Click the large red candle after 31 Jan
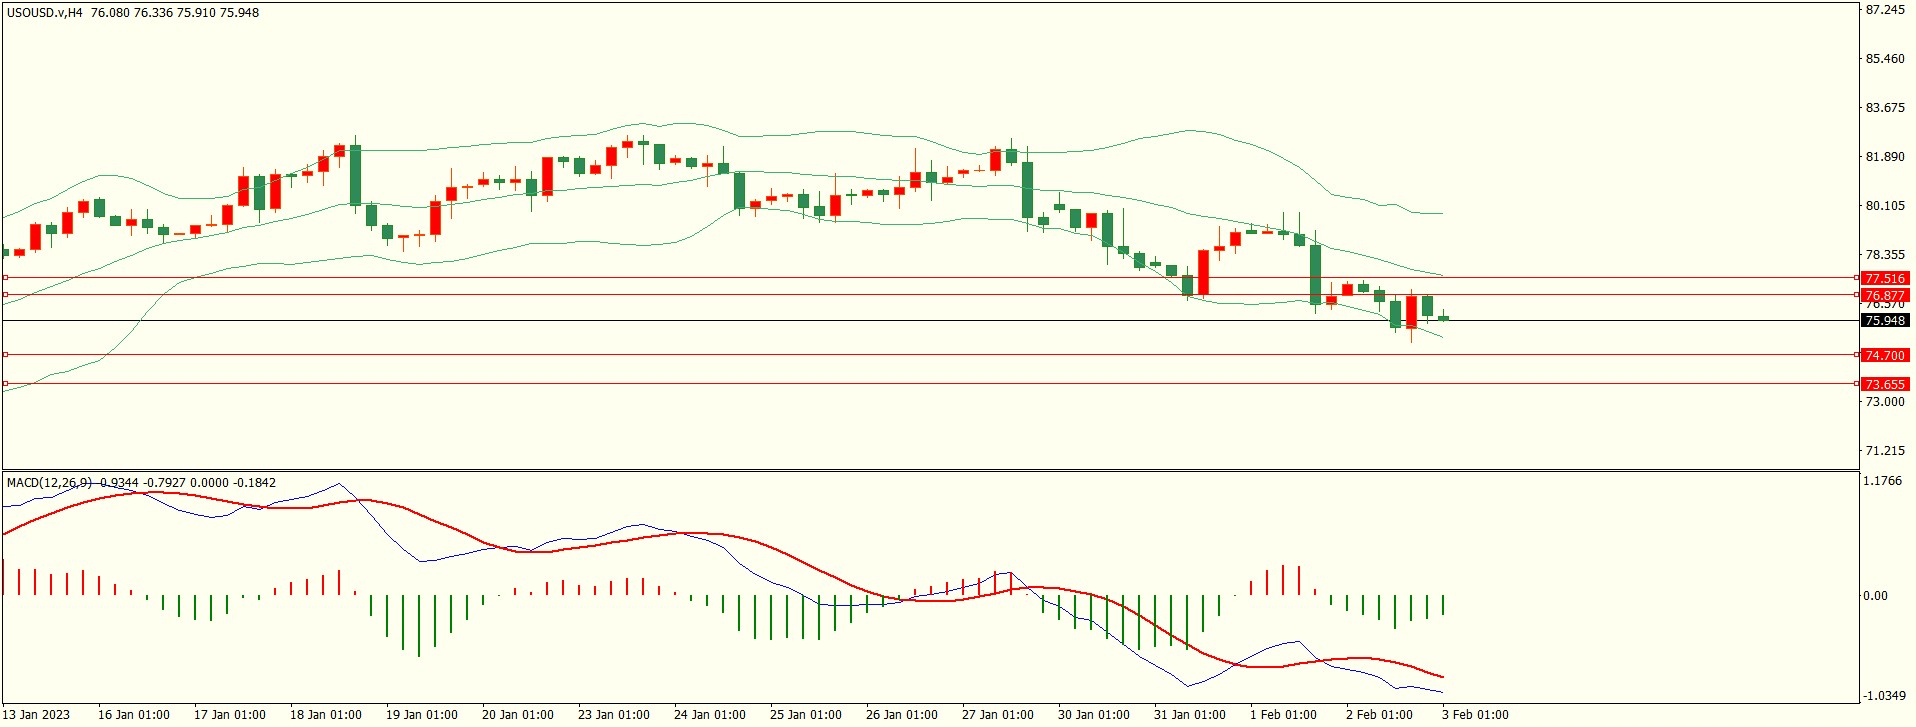This screenshot has width=1916, height=727. [1203, 272]
